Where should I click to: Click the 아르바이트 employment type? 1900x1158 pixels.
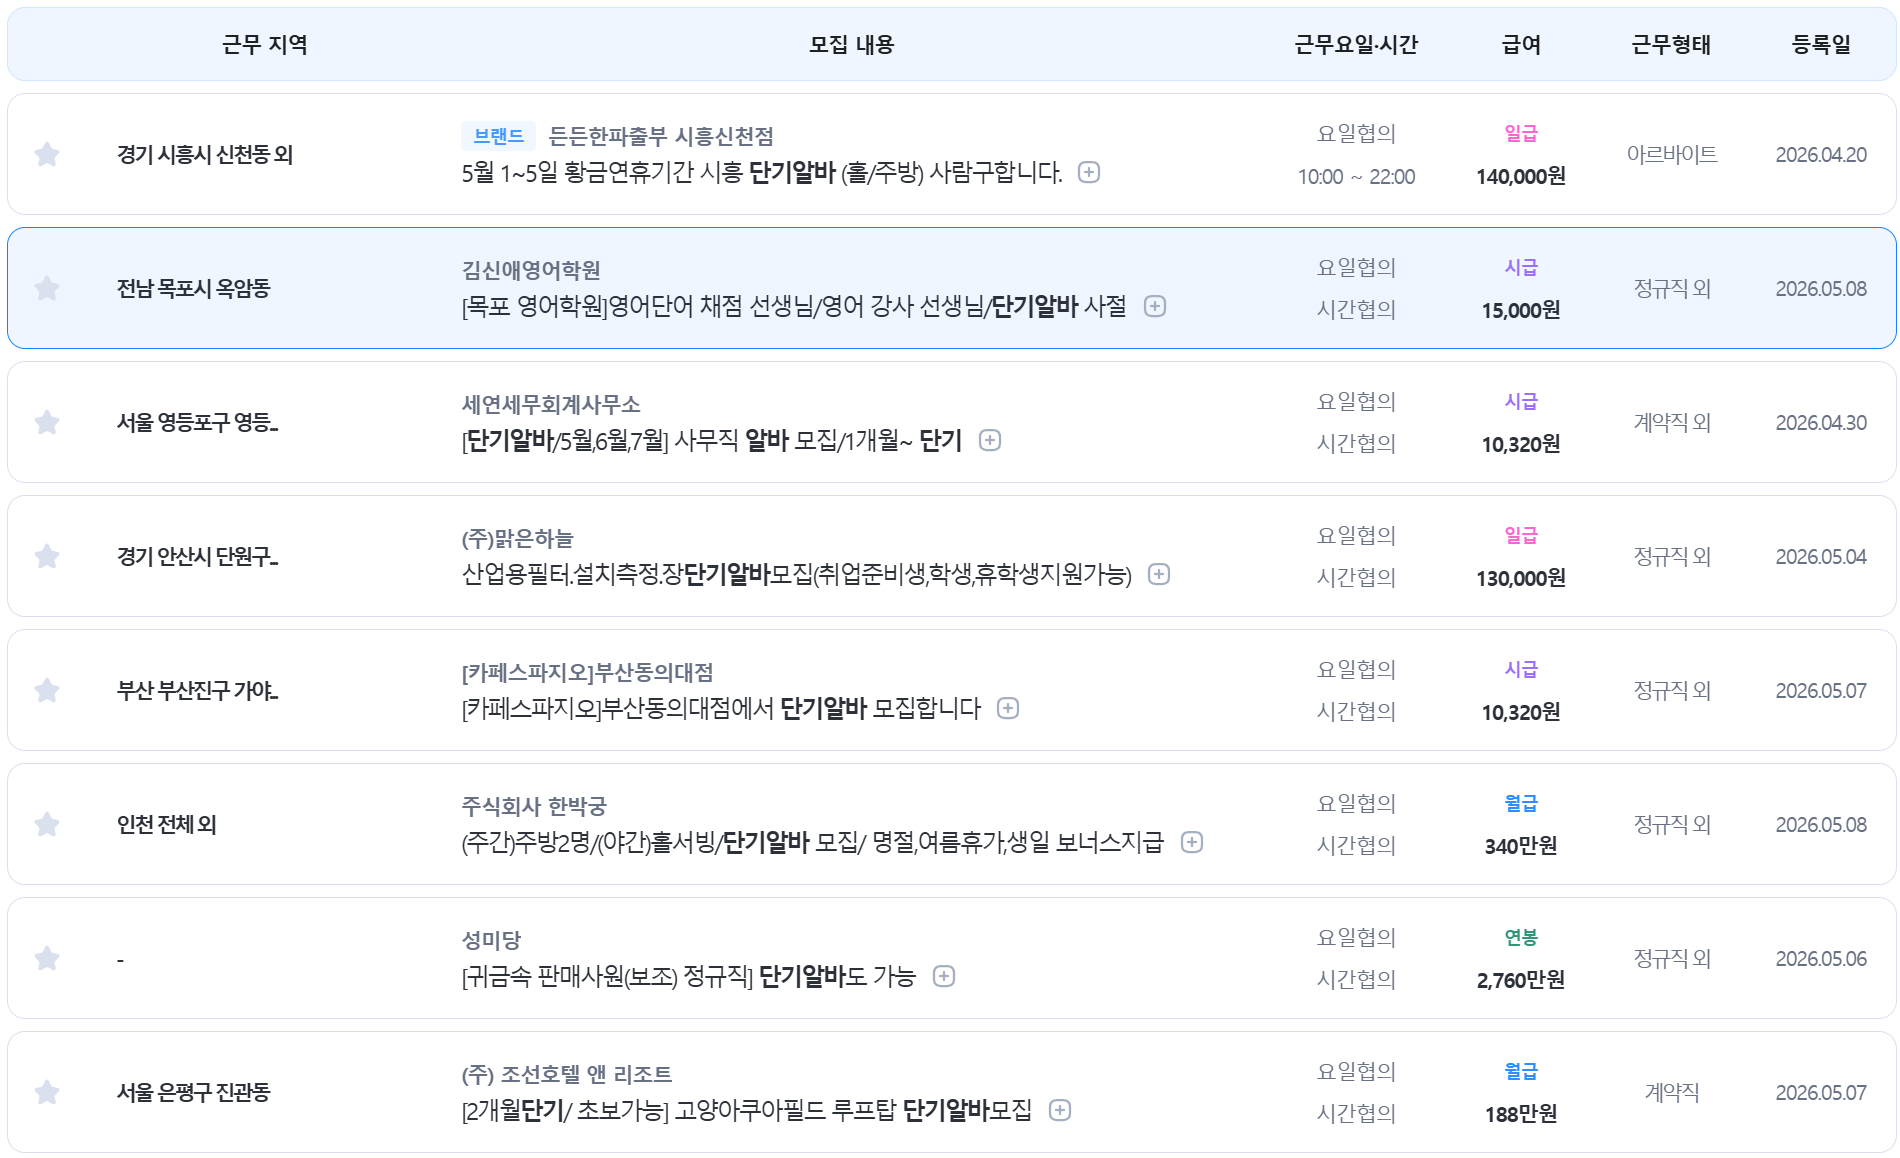[x=1672, y=154]
